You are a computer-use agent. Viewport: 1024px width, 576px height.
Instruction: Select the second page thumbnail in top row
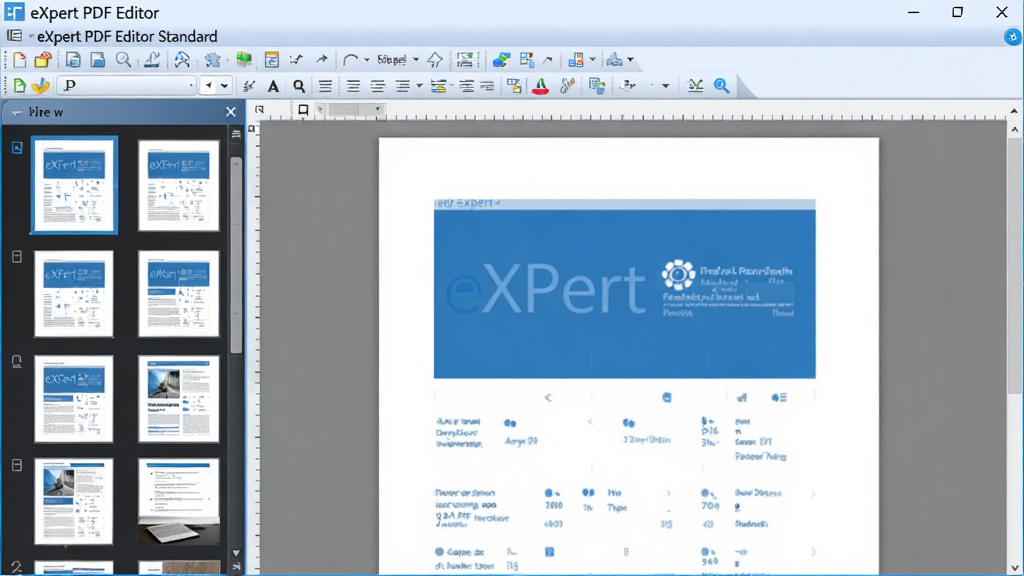click(178, 185)
